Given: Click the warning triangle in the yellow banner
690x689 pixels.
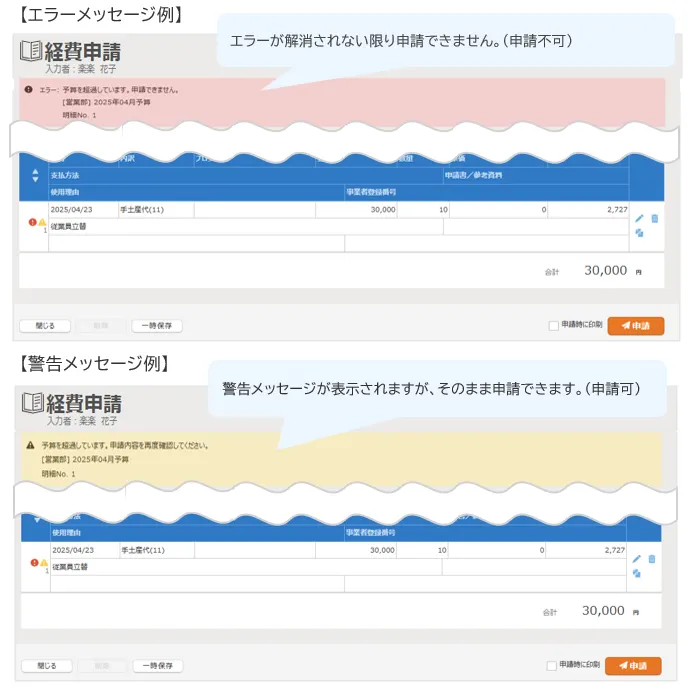Looking at the screenshot, I should (x=30, y=445).
